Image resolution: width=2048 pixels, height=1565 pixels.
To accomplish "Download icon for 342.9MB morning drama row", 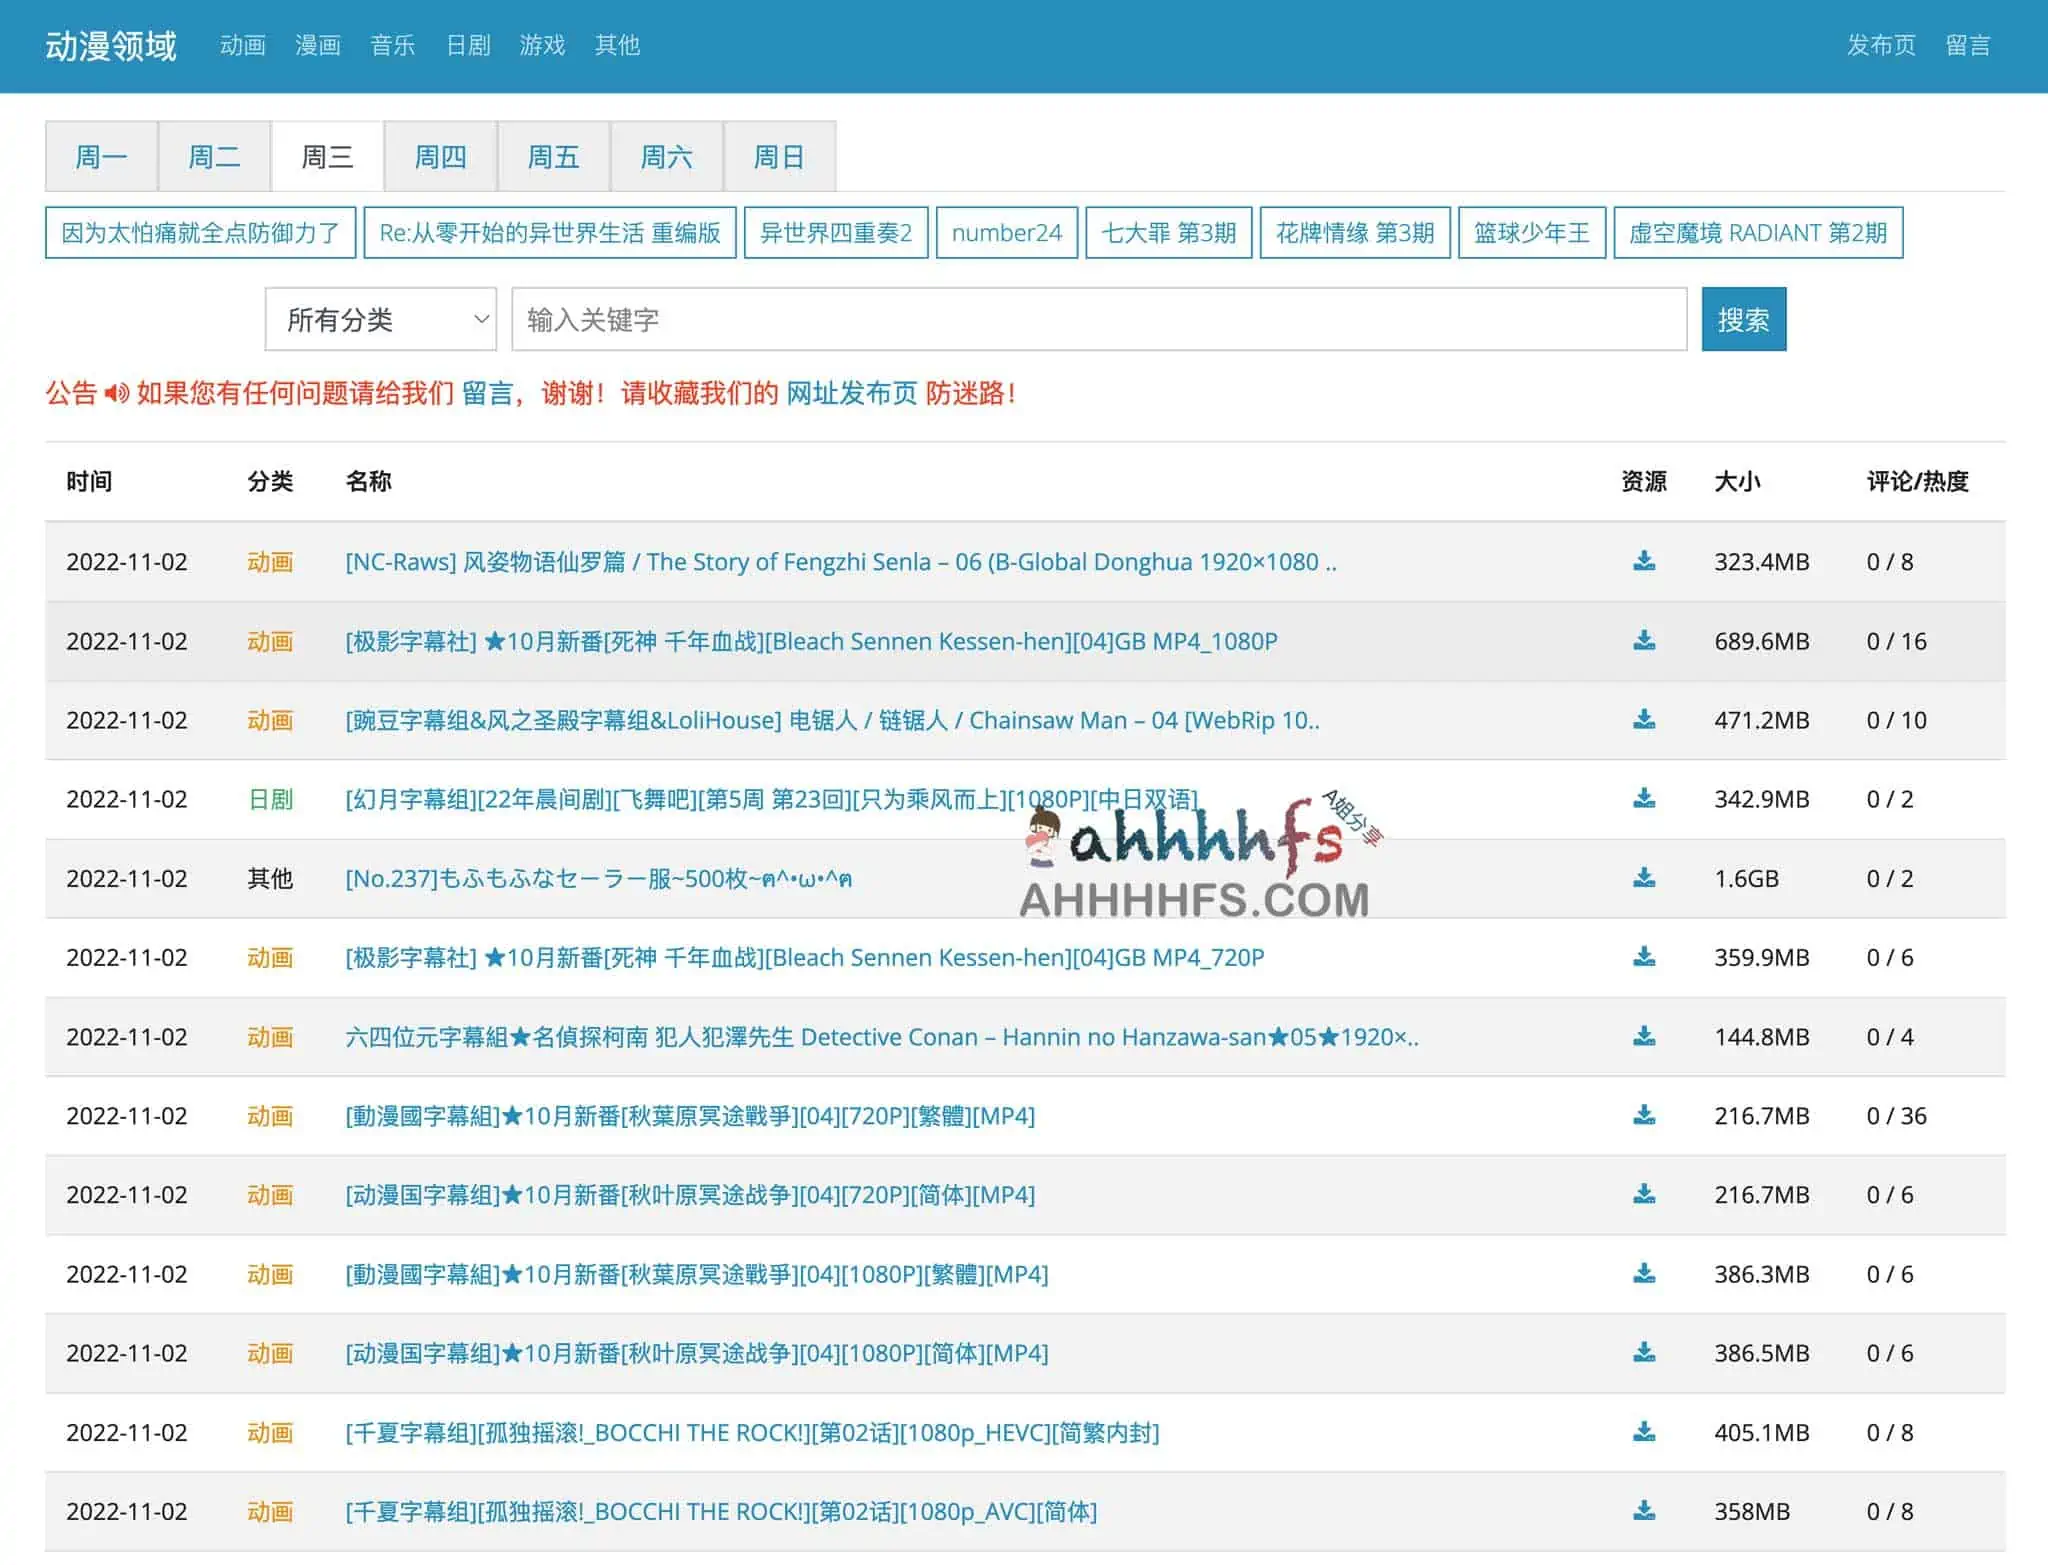I will tap(1643, 799).
